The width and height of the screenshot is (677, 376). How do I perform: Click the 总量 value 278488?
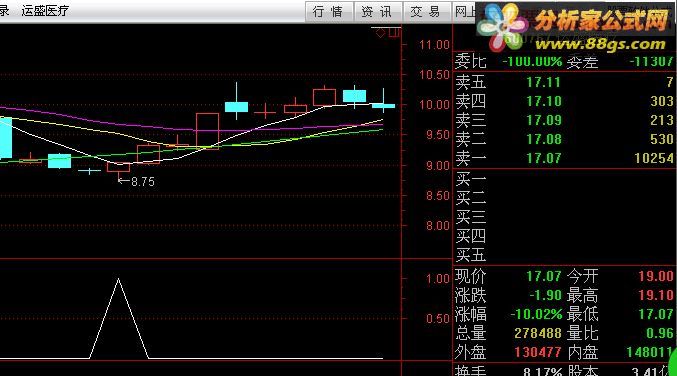[538, 333]
